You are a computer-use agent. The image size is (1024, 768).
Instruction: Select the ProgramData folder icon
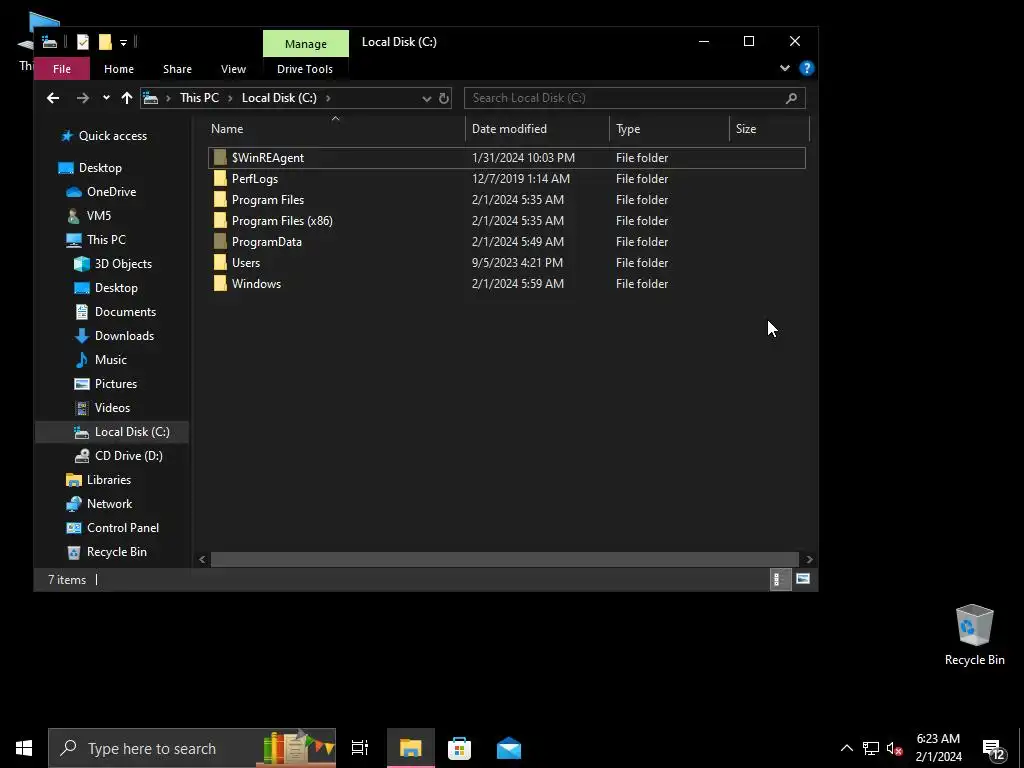pyautogui.click(x=220, y=242)
